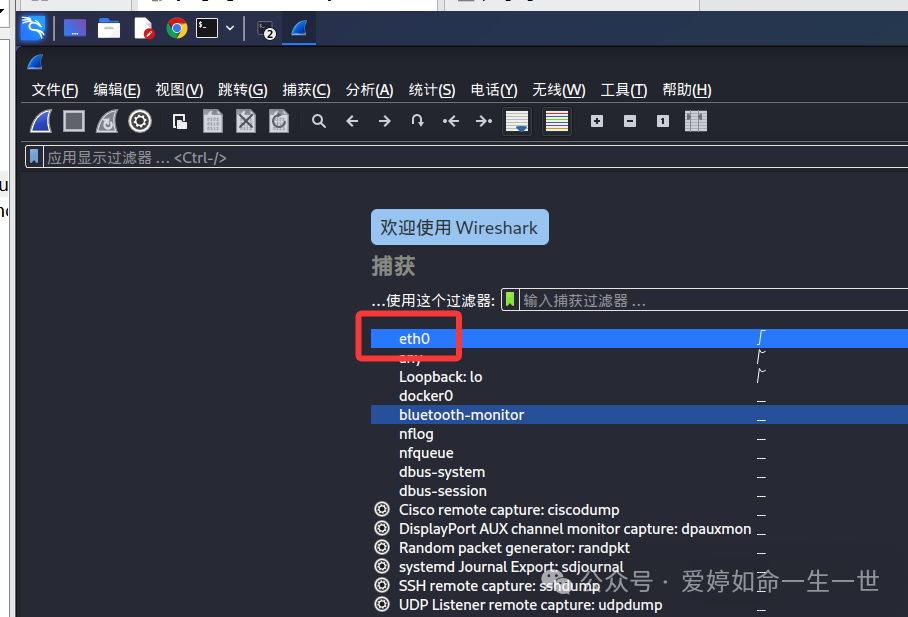The height and width of the screenshot is (617, 908).
Task: Go forward in packet history arrow
Action: 385,122
